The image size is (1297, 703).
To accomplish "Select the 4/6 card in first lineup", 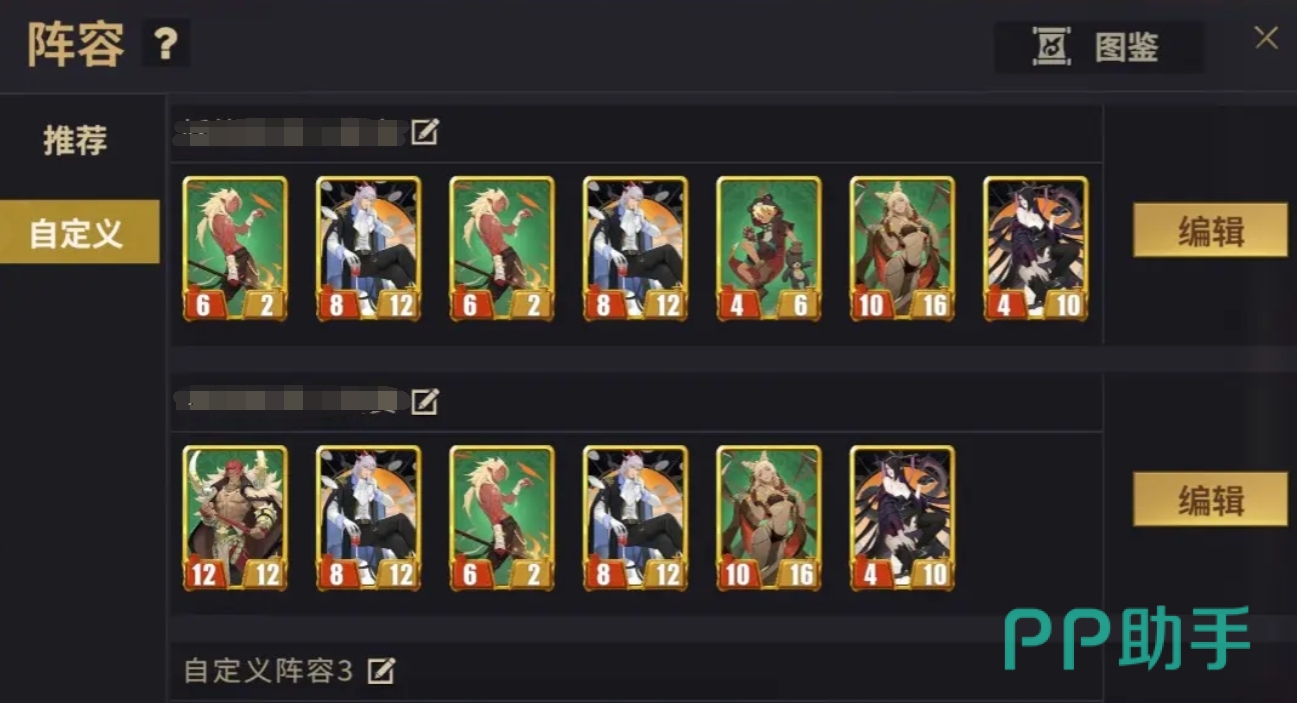I will pyautogui.click(x=769, y=249).
